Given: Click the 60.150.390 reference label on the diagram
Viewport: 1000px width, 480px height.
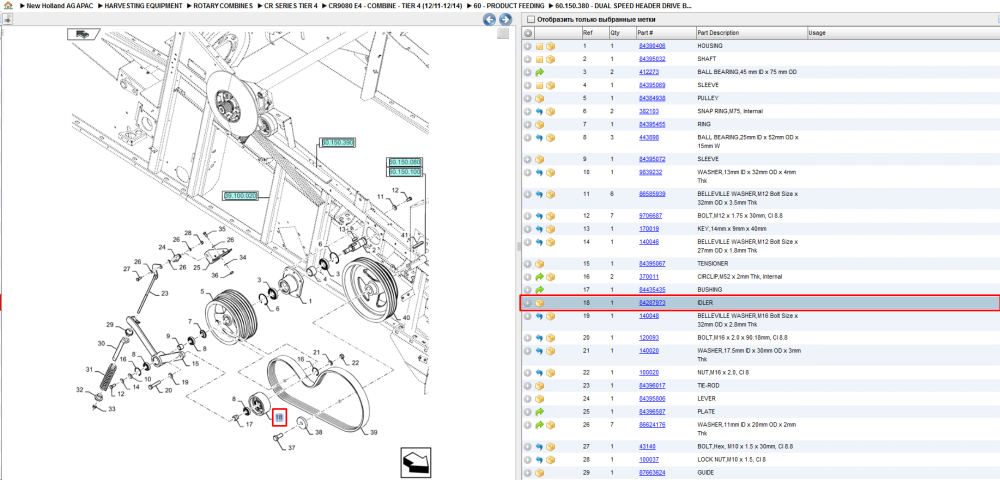Looking at the screenshot, I should [337, 143].
